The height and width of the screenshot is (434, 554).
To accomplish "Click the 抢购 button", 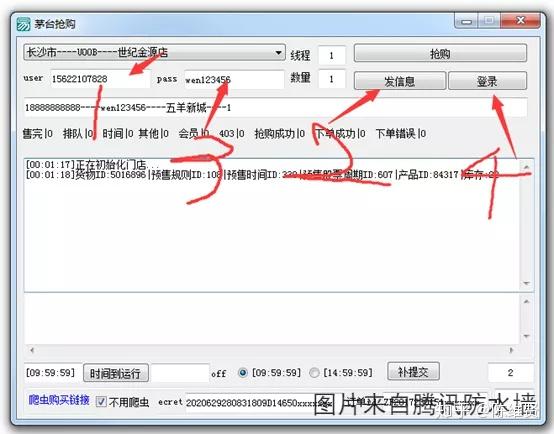I will coord(440,54).
